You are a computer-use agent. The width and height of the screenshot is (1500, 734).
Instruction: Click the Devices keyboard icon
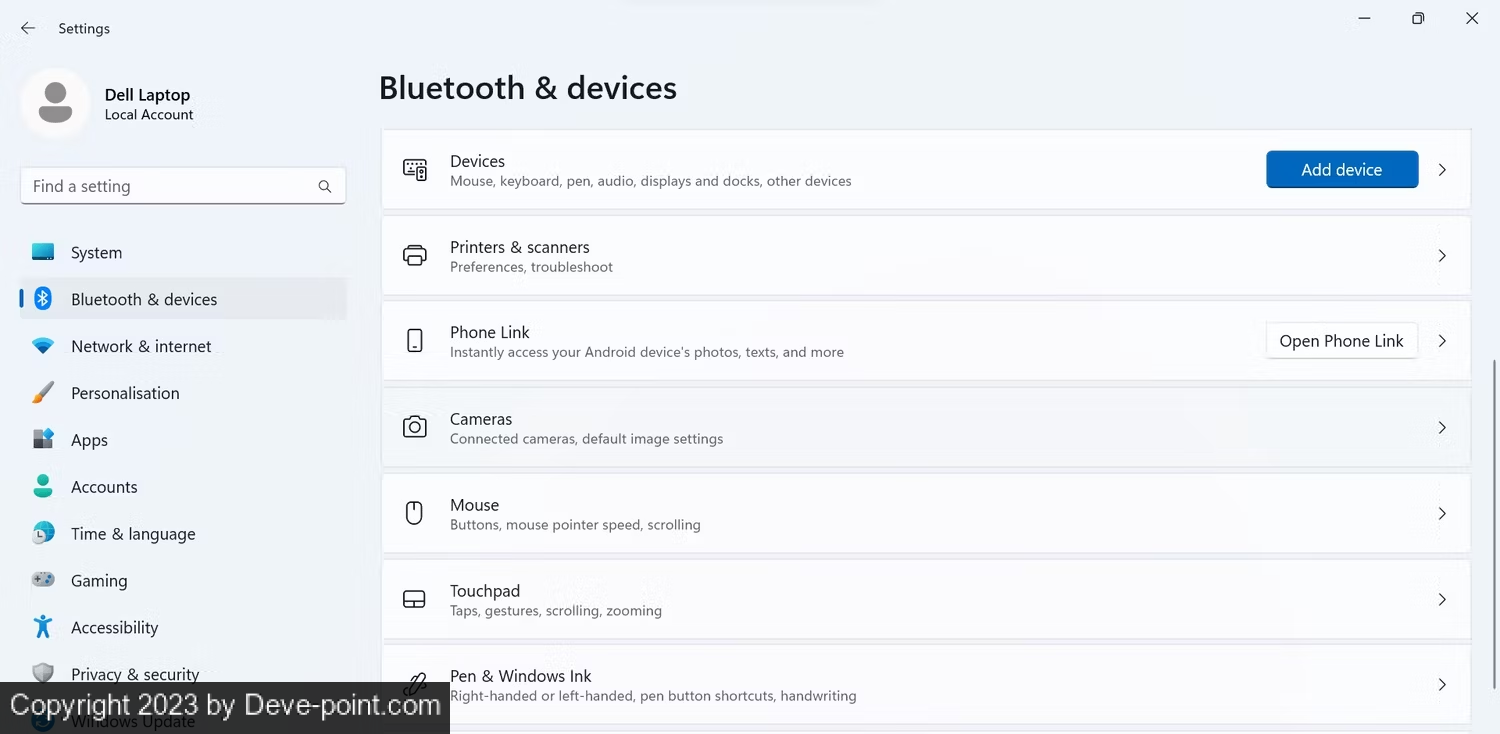pyautogui.click(x=415, y=170)
